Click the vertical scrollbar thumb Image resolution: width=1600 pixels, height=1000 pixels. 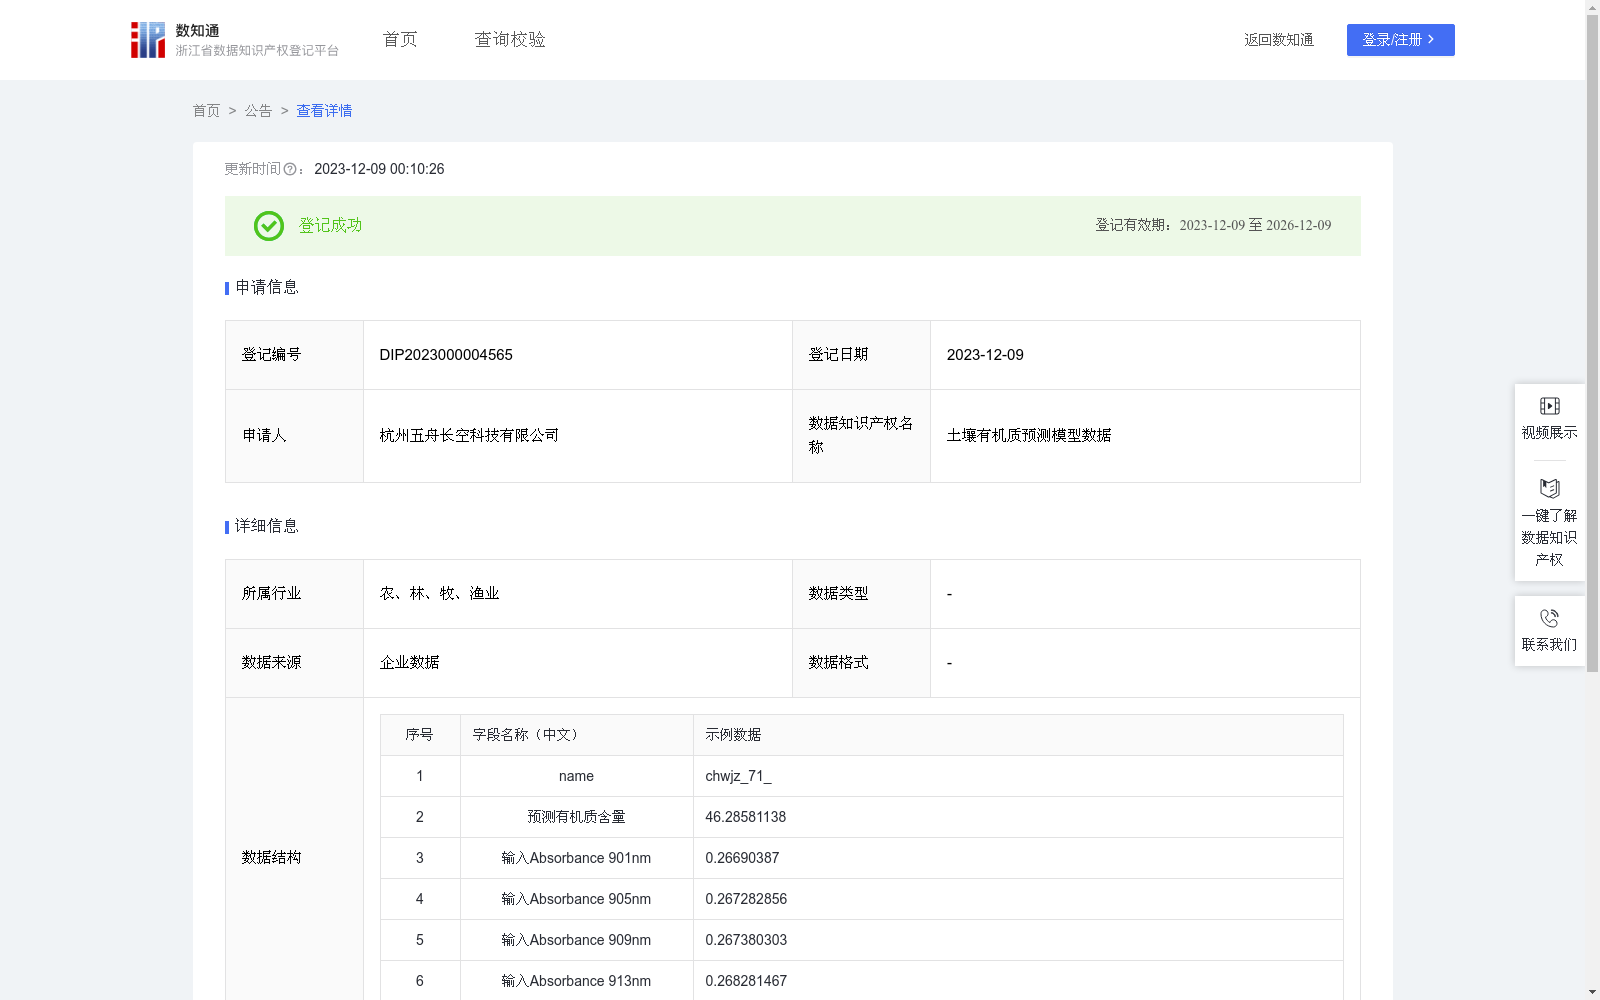pos(1592,343)
